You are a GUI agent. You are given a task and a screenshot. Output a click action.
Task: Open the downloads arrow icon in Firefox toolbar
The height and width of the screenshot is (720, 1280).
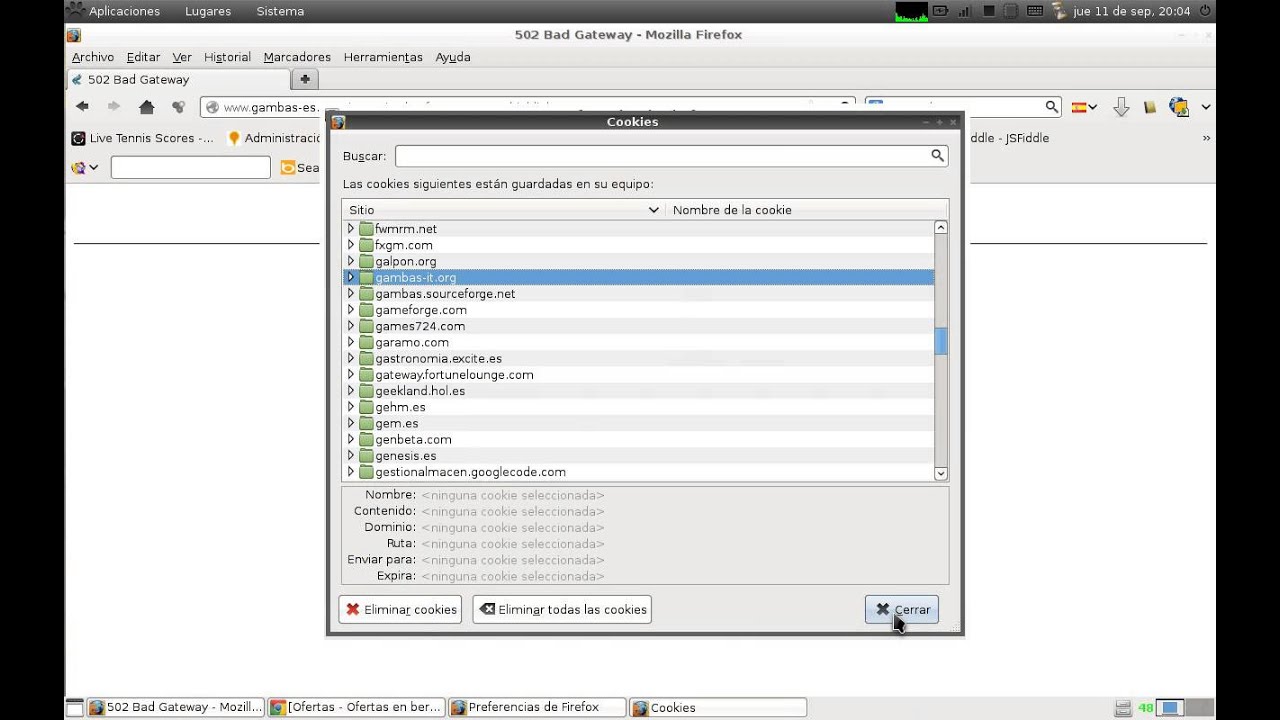point(1121,107)
